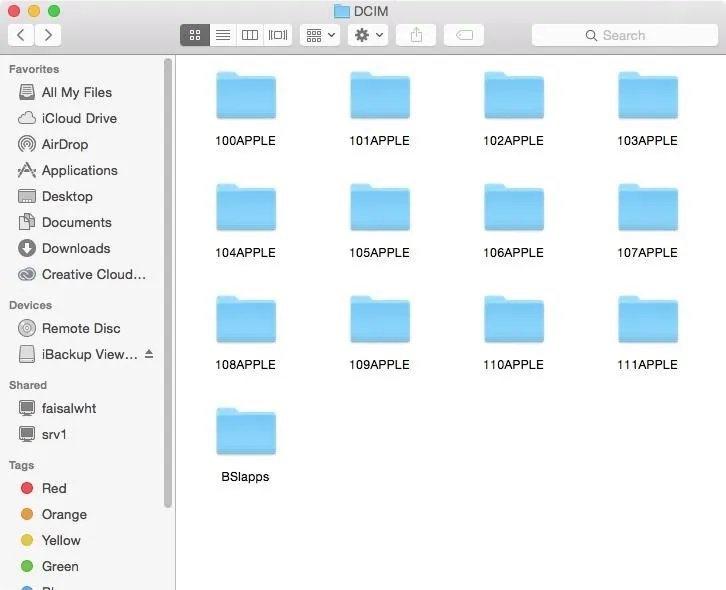Click the Edit Tags toolbar button
Screen dimensions: 726x590
point(464,35)
